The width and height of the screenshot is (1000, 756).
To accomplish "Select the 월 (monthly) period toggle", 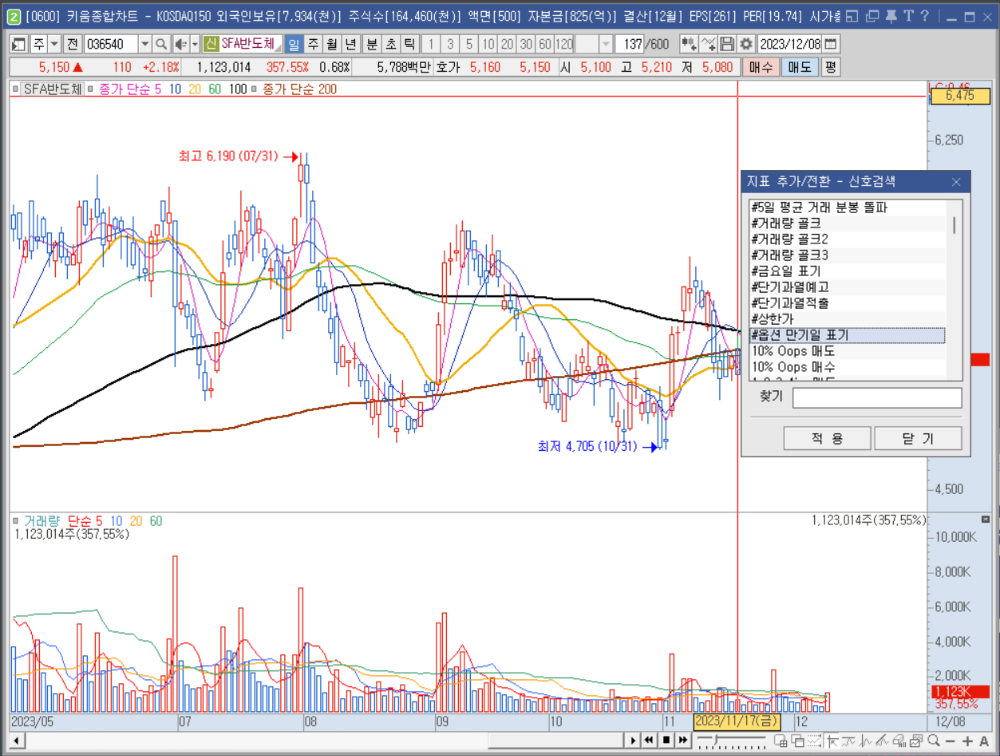I will [332, 44].
